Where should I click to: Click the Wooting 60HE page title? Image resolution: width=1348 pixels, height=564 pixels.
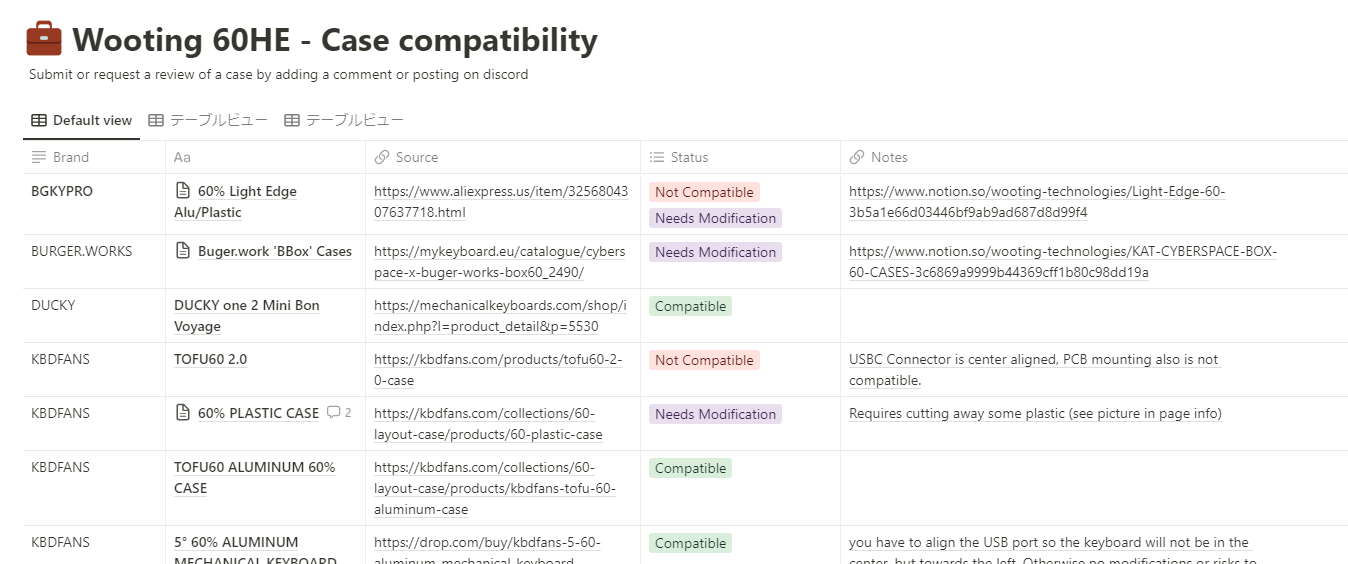335,40
